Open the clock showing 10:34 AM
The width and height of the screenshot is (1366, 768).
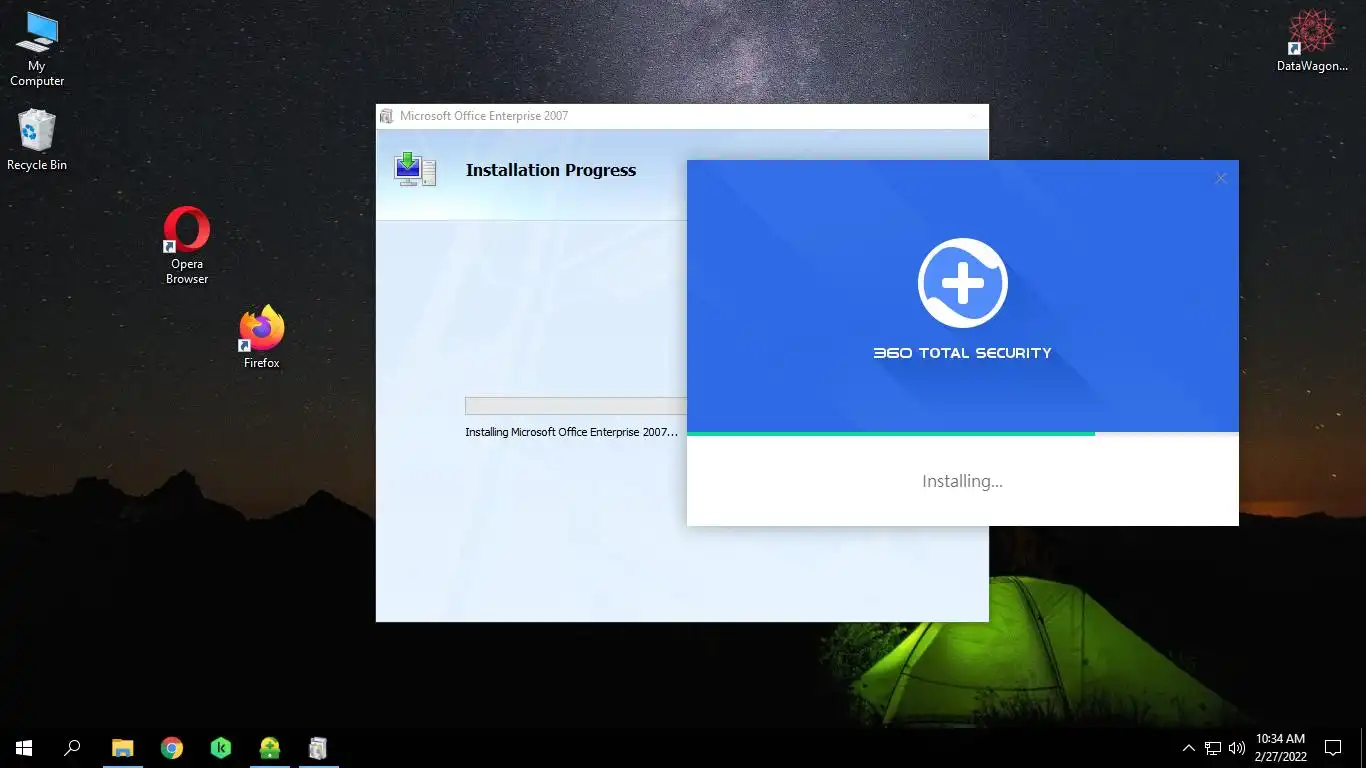[x=1280, y=747]
